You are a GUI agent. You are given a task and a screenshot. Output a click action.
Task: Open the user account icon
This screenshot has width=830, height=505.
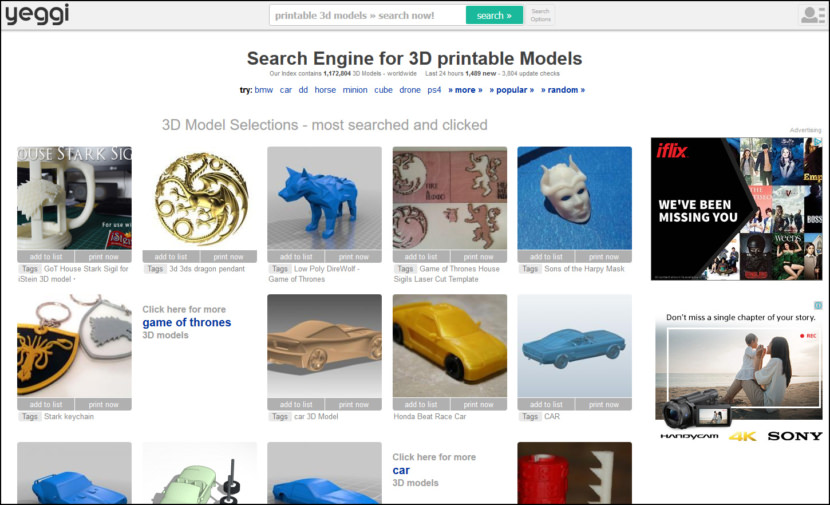tap(811, 15)
